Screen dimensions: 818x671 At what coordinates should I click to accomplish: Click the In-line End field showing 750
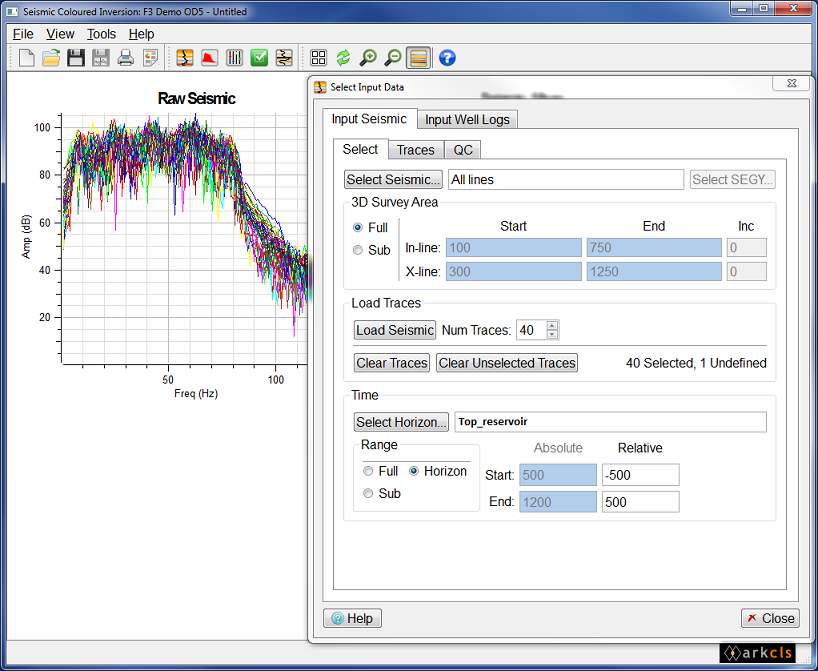[654, 248]
